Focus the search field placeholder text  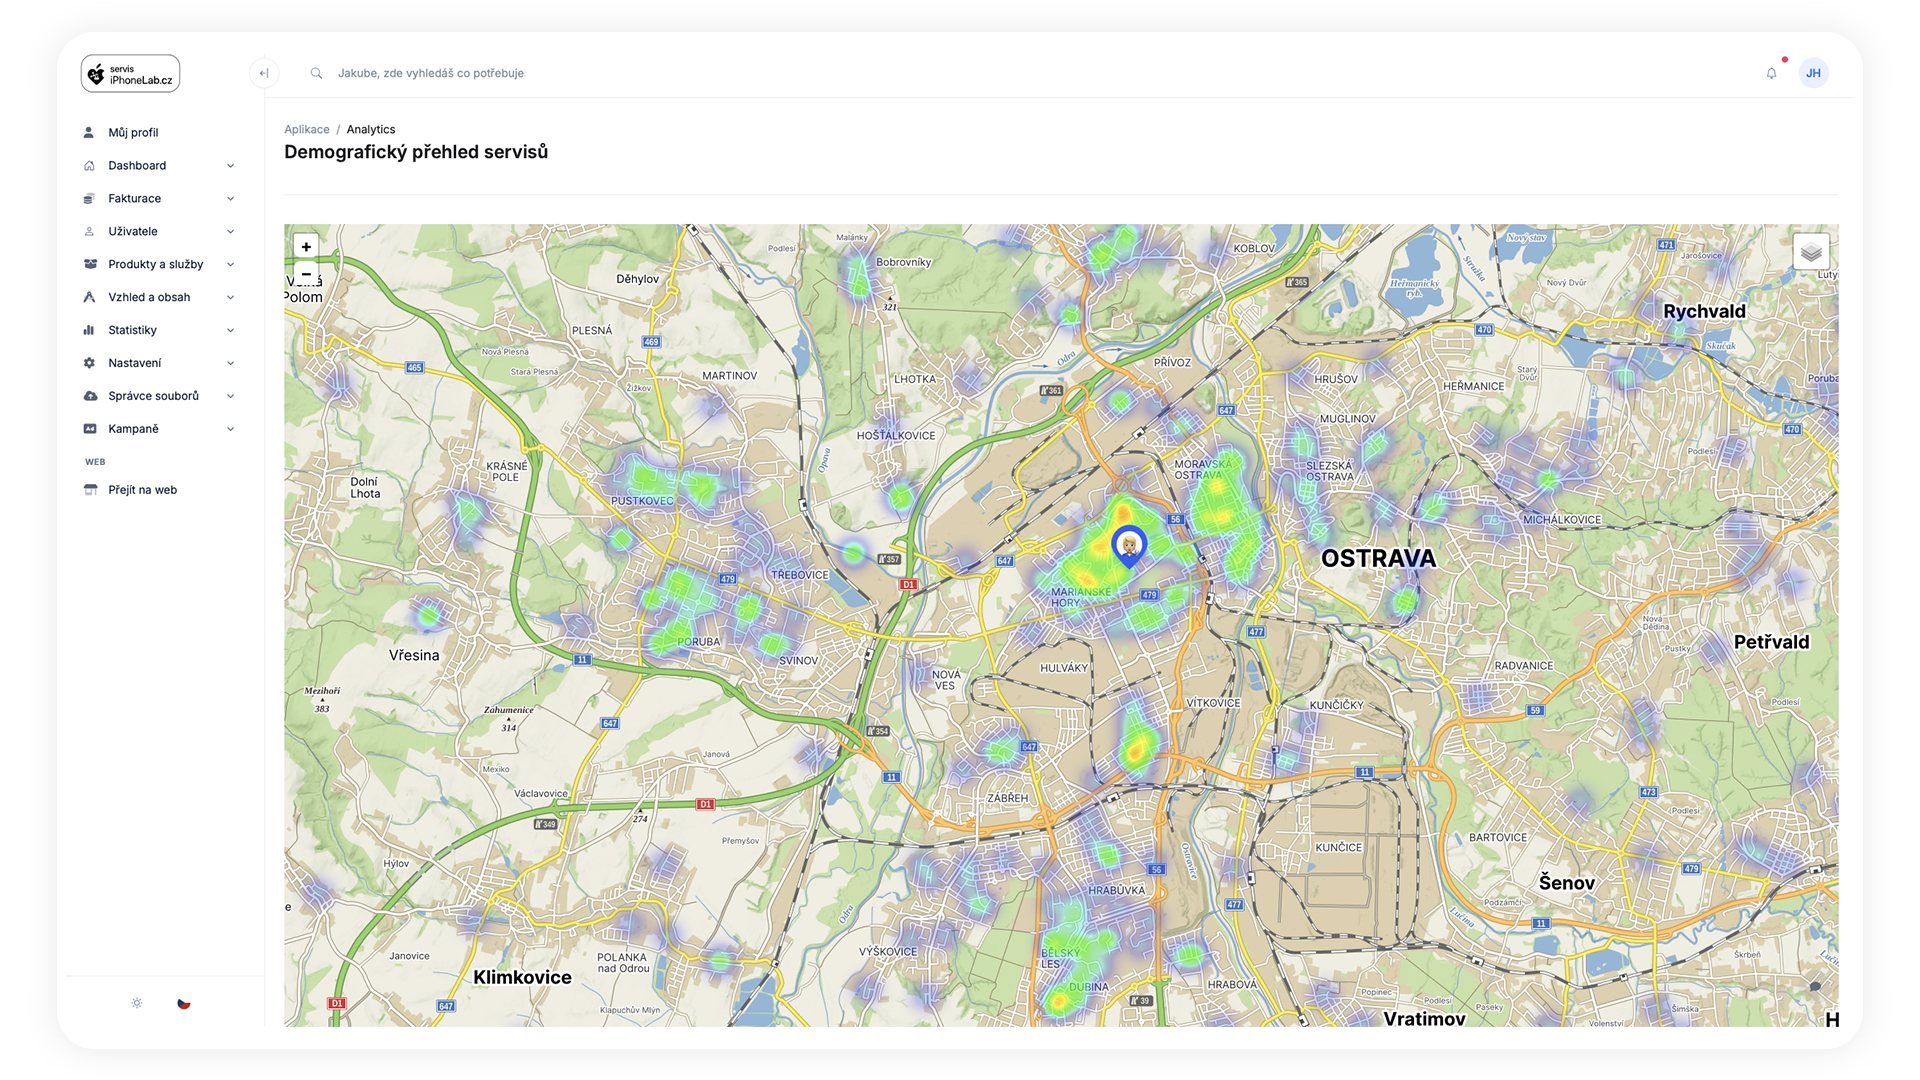430,73
